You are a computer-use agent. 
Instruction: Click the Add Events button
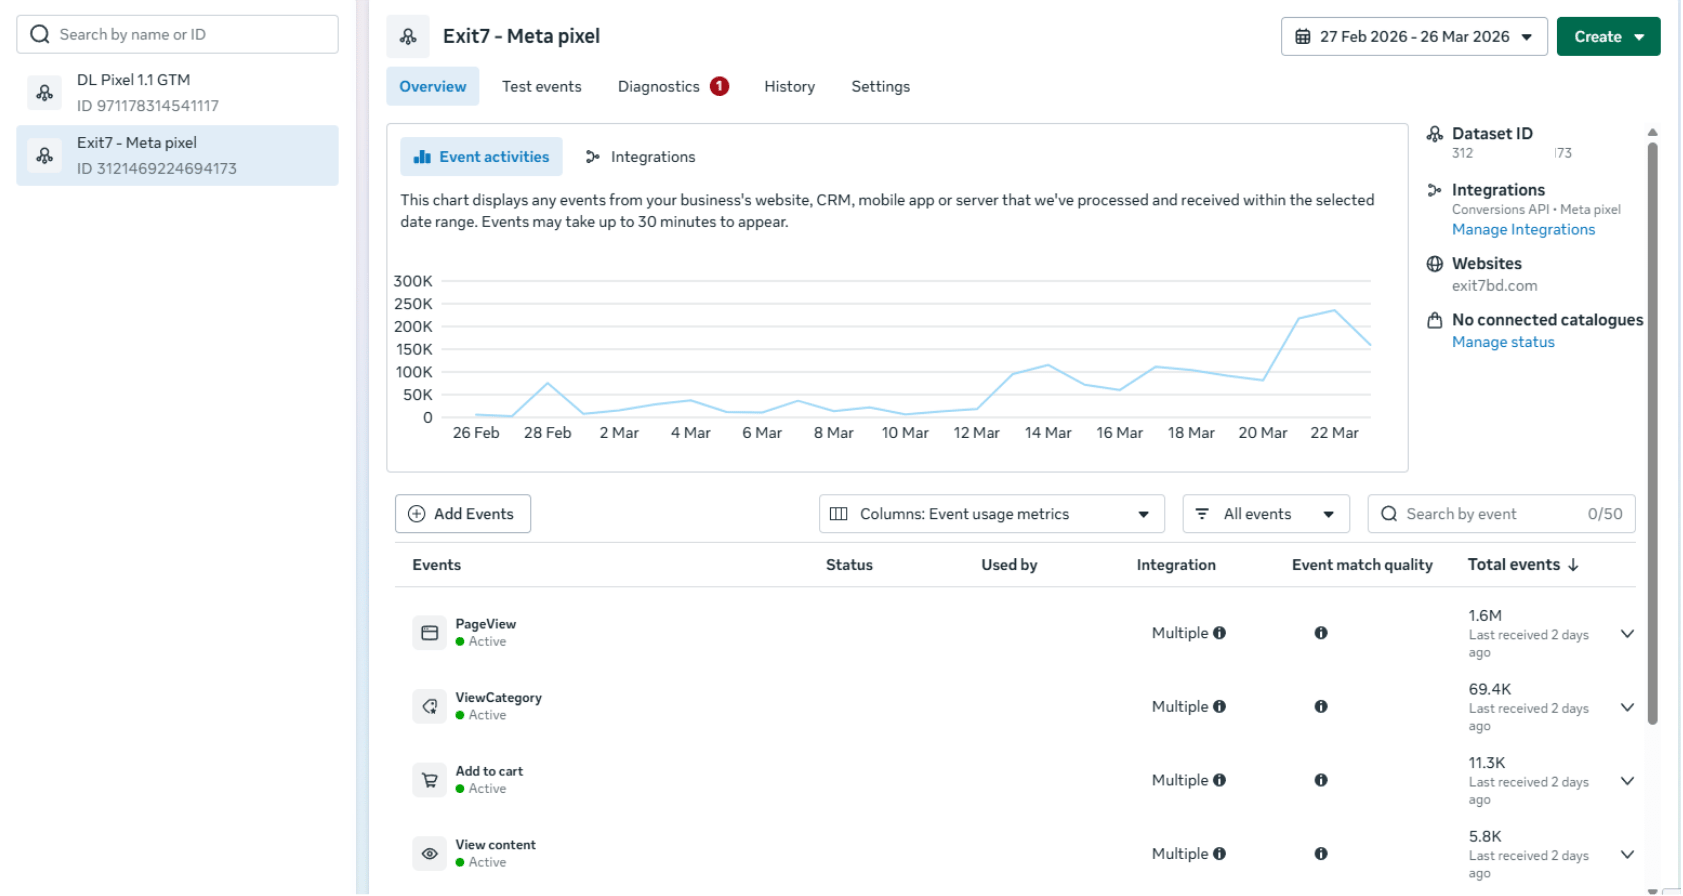coord(463,514)
